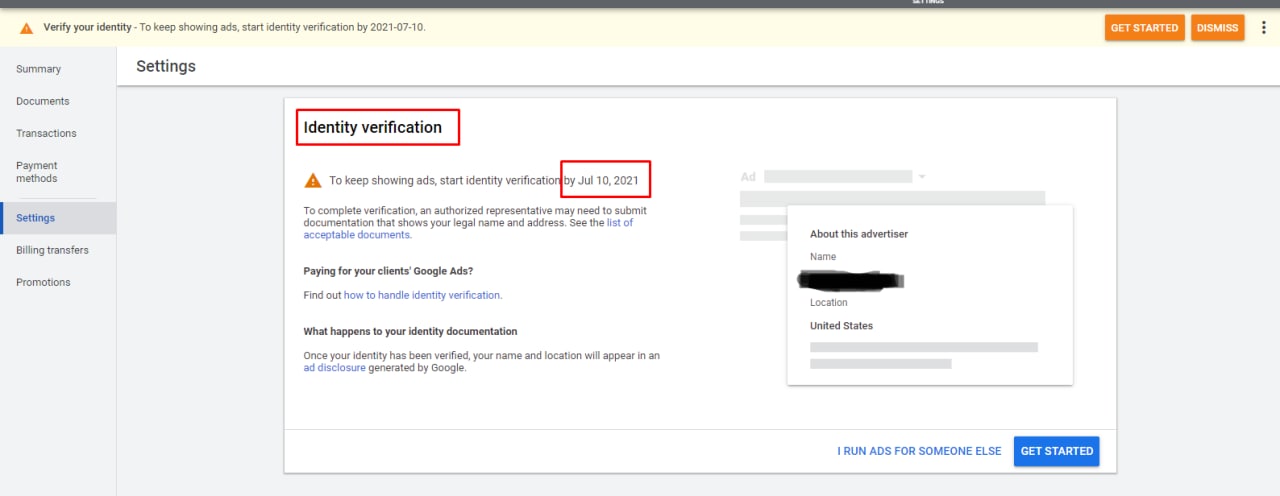Screen dimensions: 1280x496
Task: Click 'Paying for your clients' Google Ads?' heading
Action: (388, 271)
